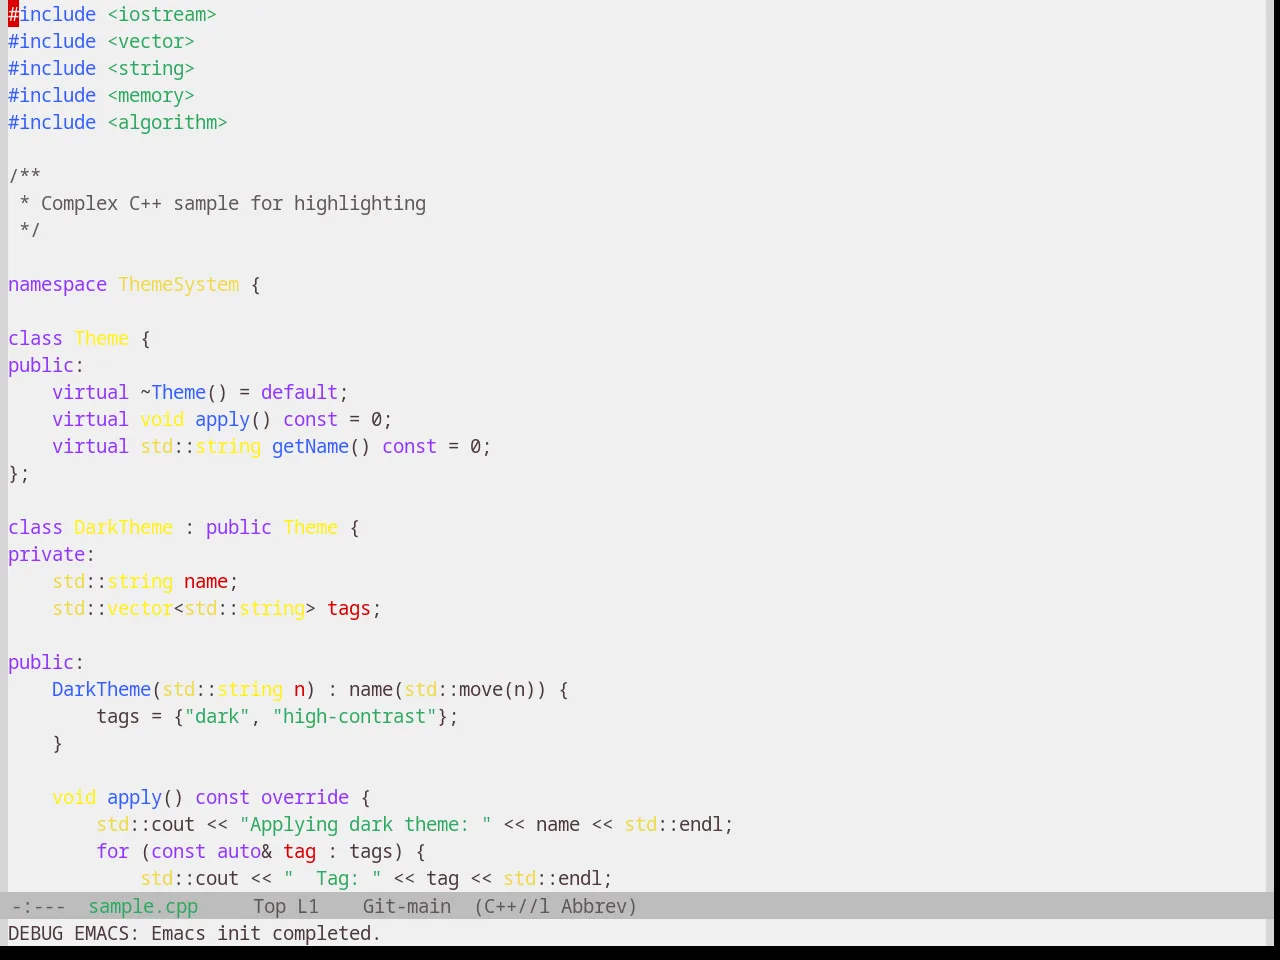The image size is (1280, 960).
Task: Click the 'DarkTheme' constructor name
Action: 101,689
